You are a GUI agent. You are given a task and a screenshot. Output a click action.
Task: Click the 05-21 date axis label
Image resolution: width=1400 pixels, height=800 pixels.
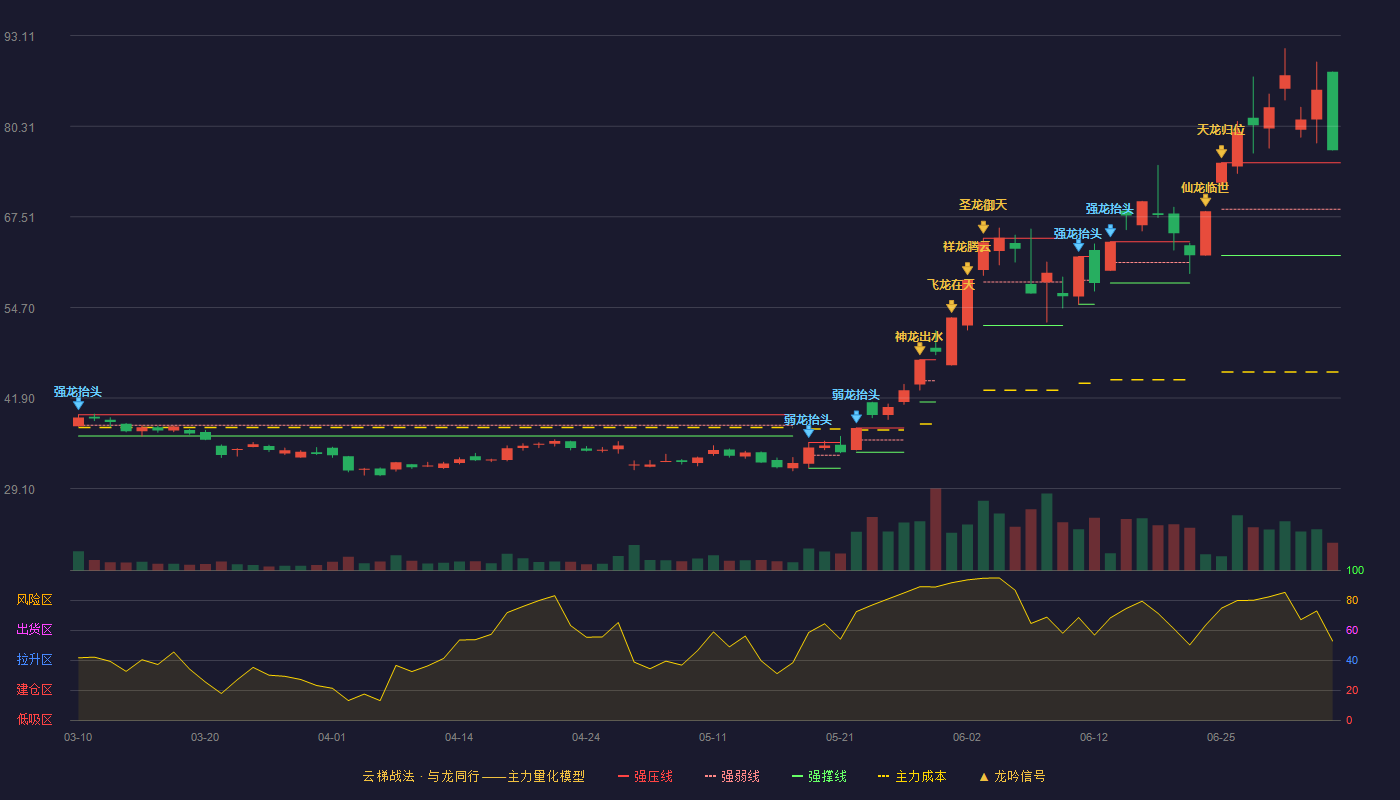pos(840,737)
